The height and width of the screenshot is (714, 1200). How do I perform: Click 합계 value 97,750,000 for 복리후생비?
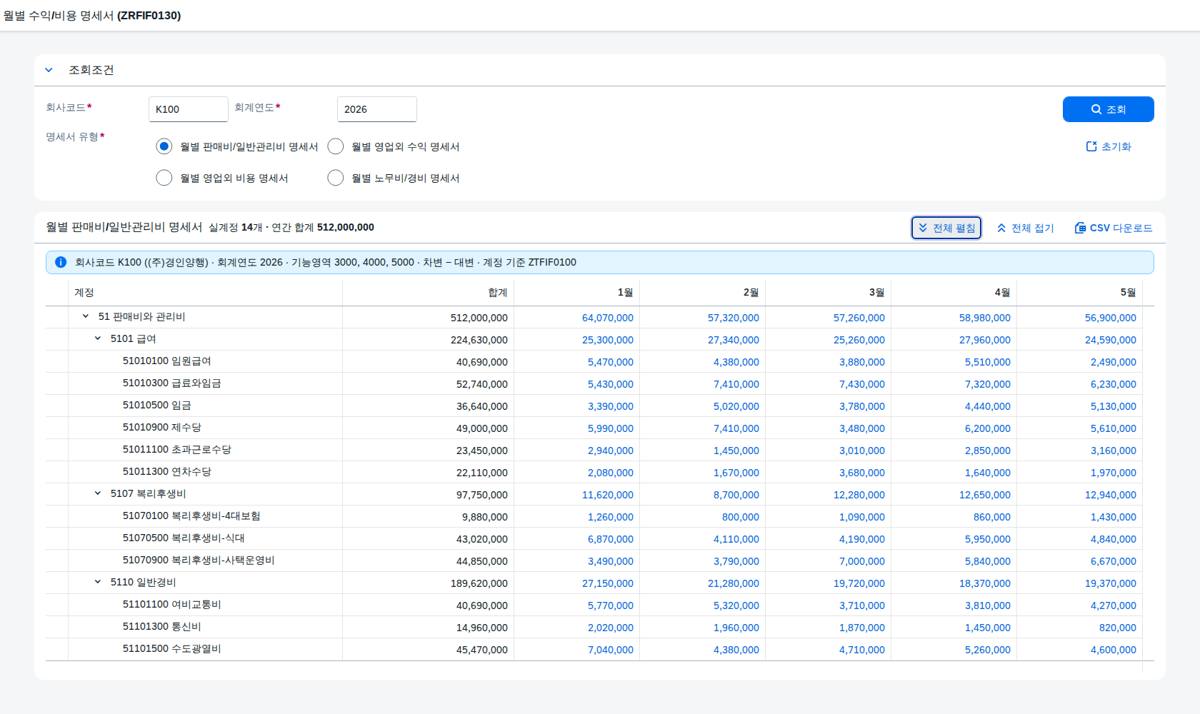pyautogui.click(x=482, y=495)
